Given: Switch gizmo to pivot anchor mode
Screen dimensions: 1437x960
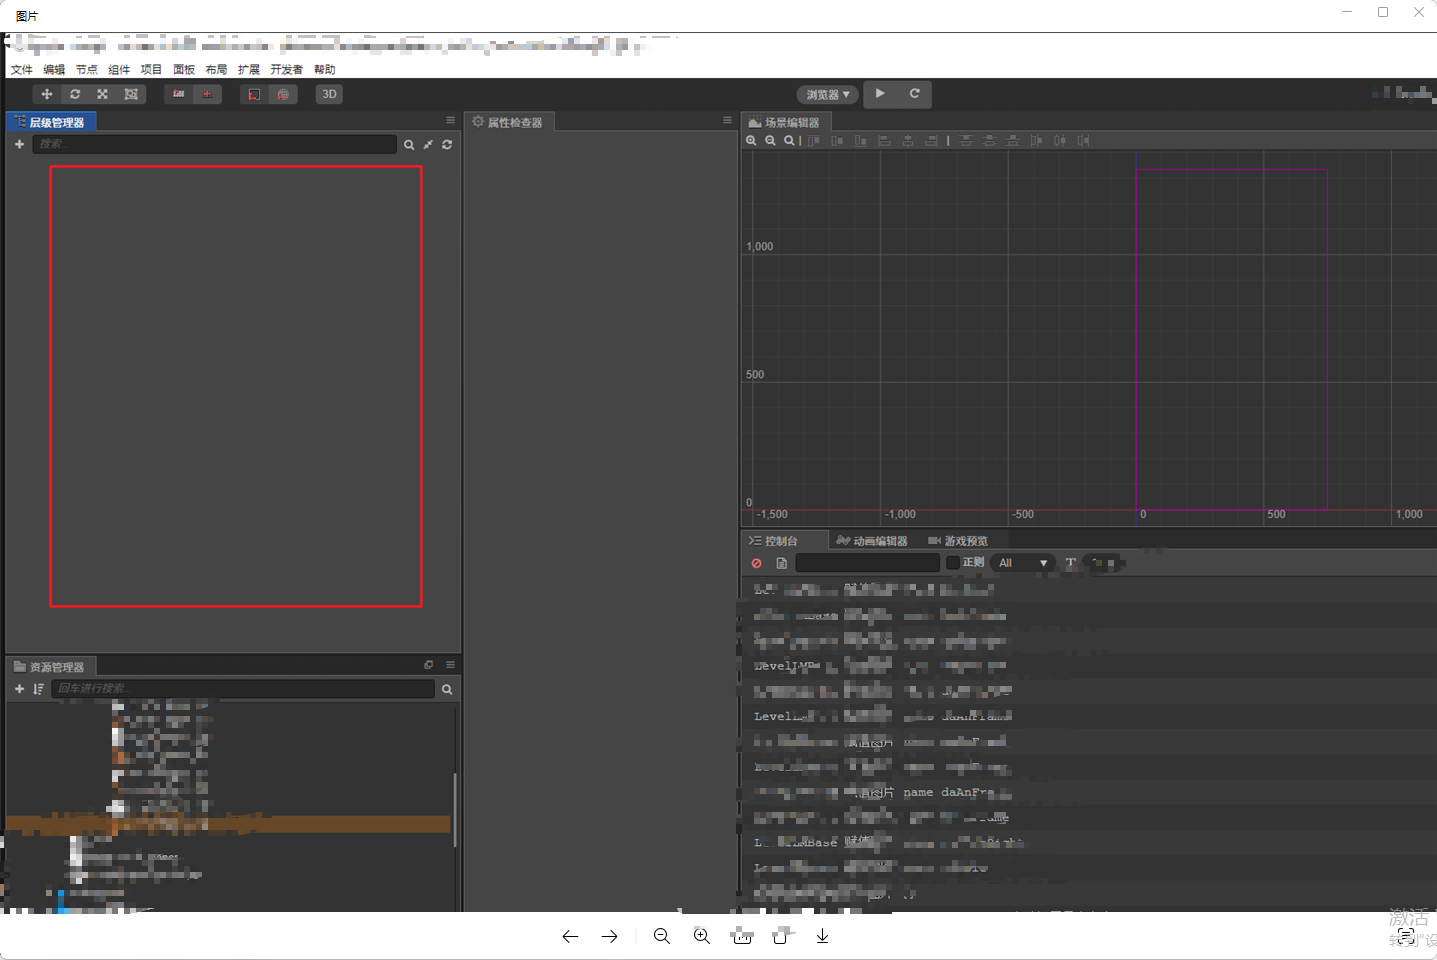Looking at the screenshot, I should [178, 94].
